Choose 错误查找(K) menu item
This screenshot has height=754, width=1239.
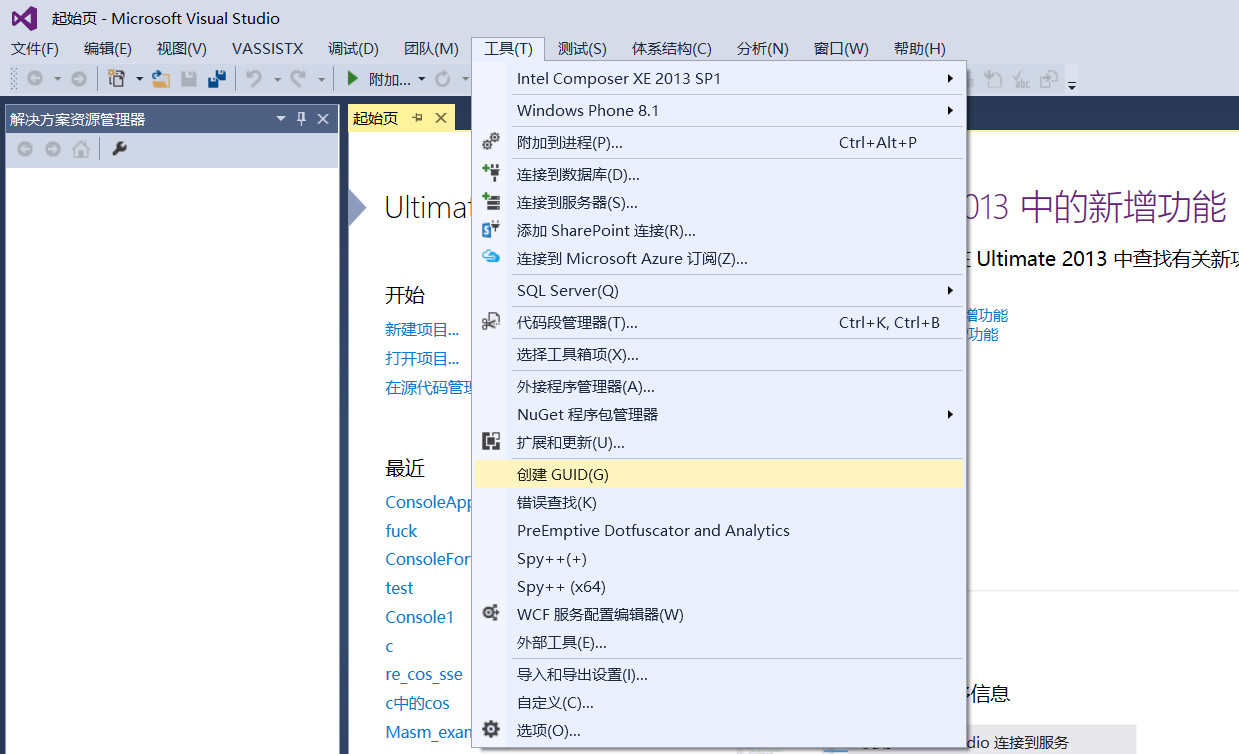720,502
